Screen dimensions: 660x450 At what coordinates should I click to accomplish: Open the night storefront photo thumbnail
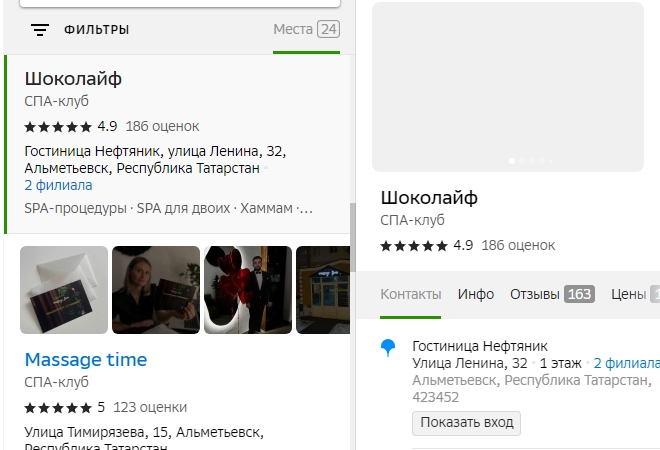coord(321,290)
